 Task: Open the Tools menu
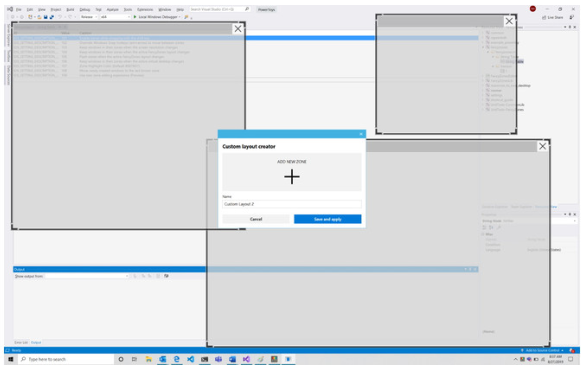tap(128, 9)
